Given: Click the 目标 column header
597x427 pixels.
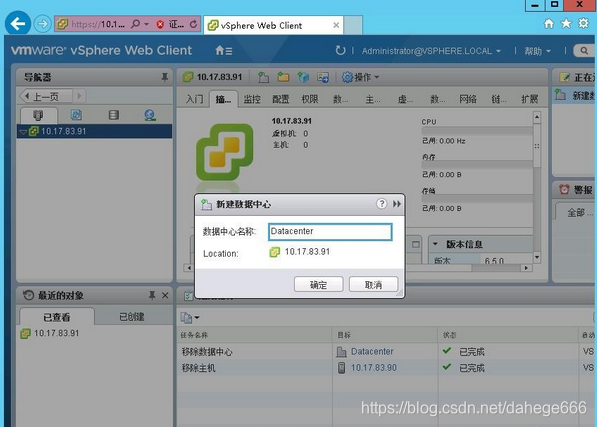Looking at the screenshot, I should [344, 335].
